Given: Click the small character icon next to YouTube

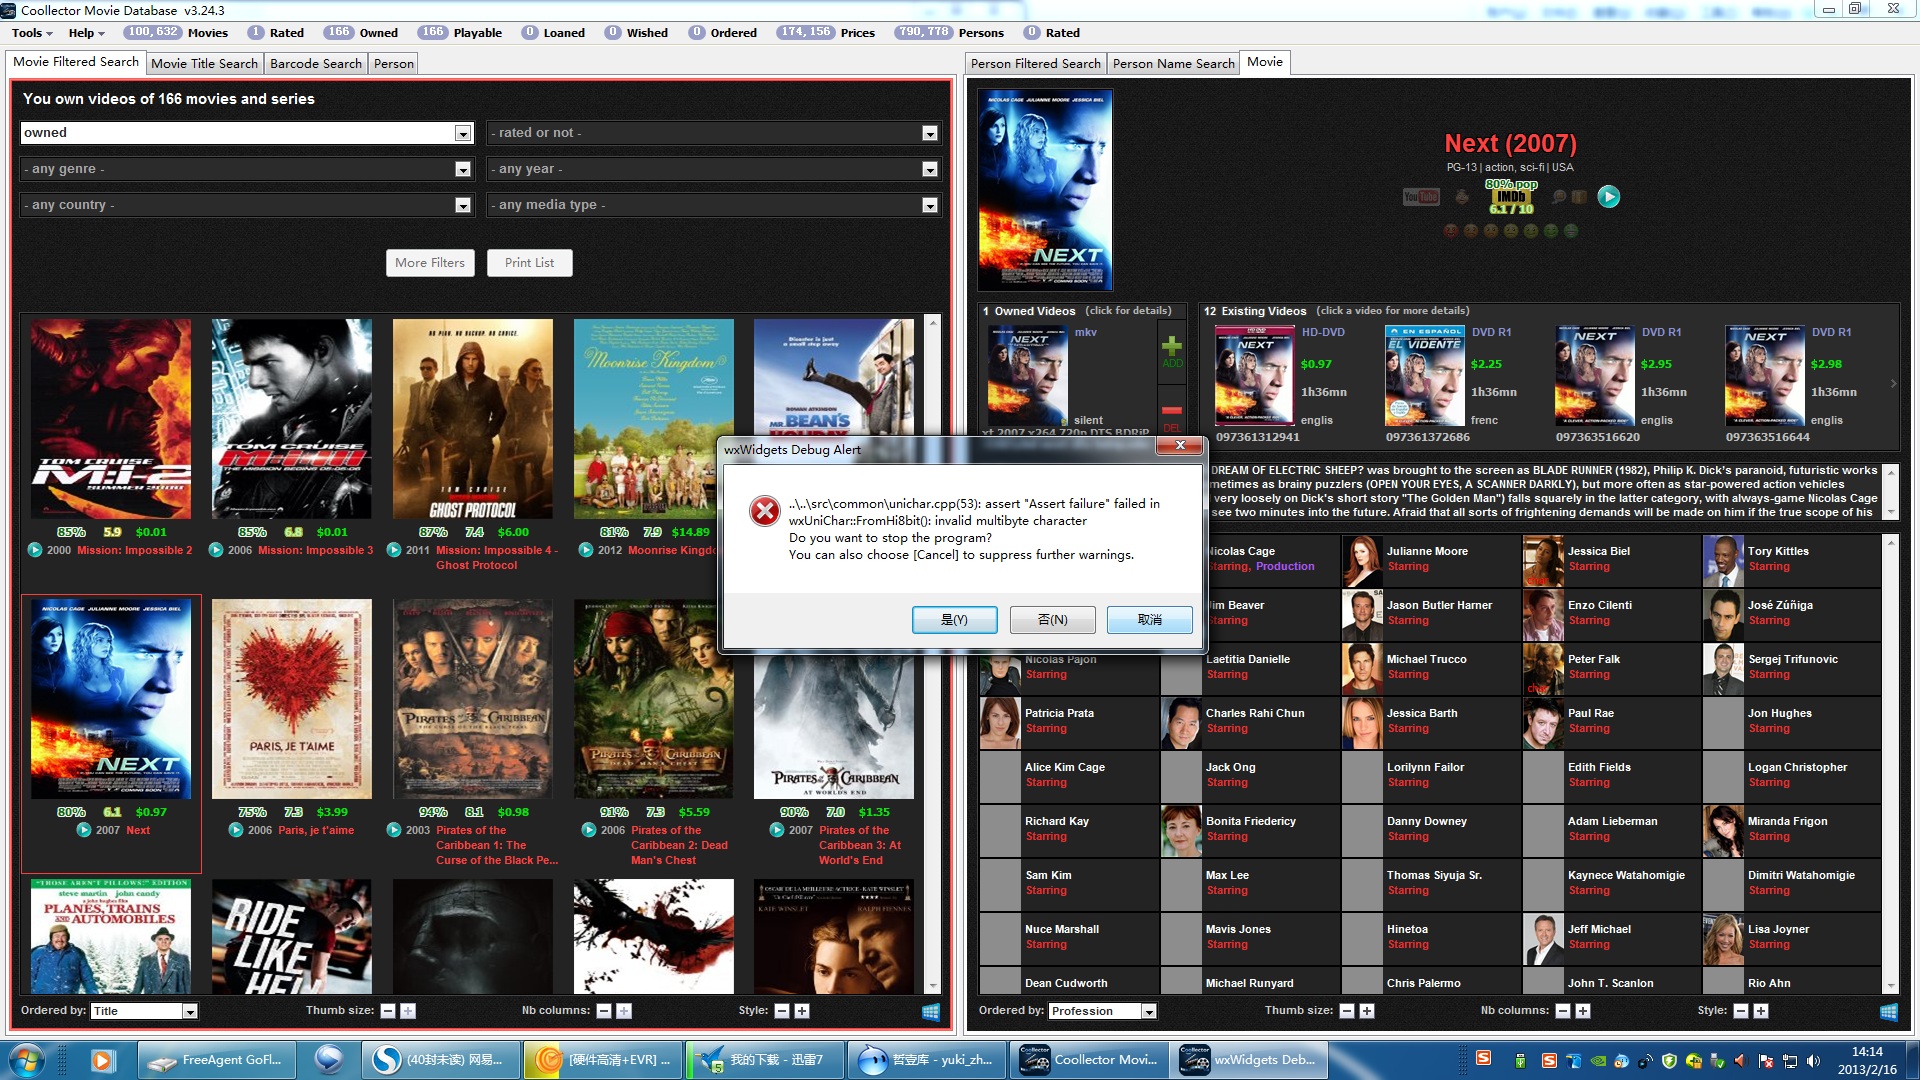Looking at the screenshot, I should pyautogui.click(x=1462, y=197).
